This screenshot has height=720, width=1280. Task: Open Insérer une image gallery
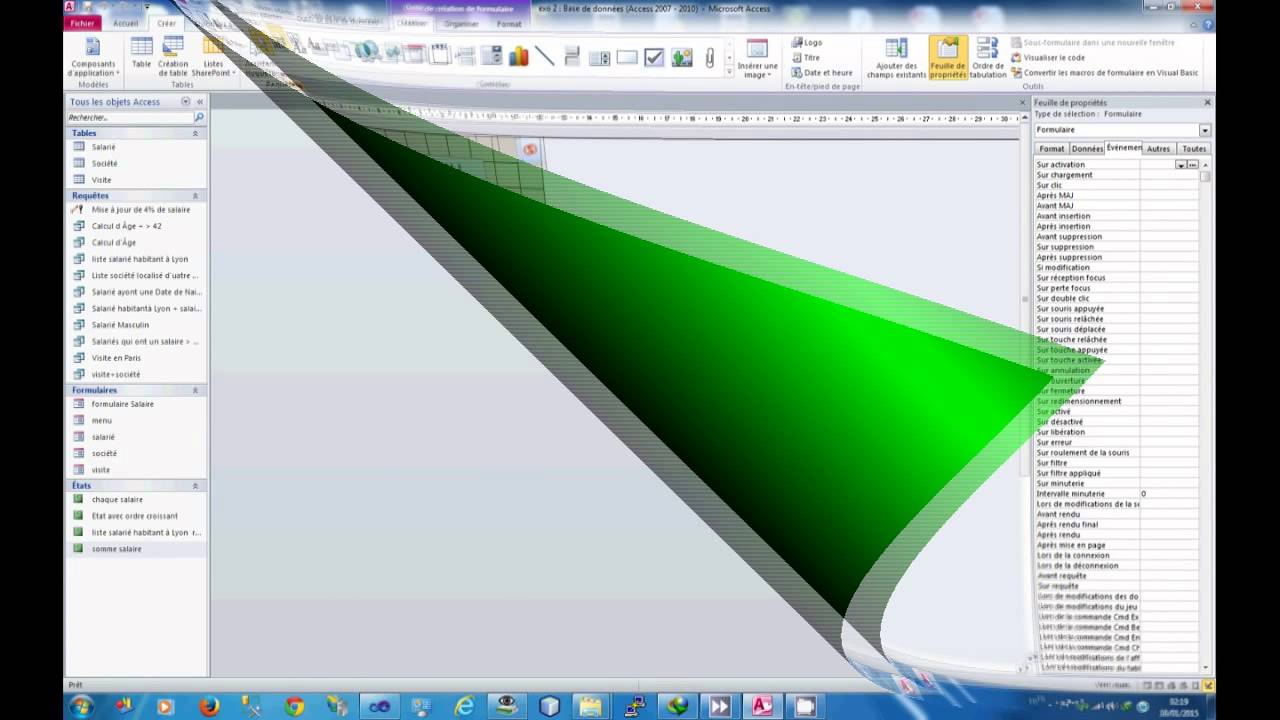click(x=757, y=59)
